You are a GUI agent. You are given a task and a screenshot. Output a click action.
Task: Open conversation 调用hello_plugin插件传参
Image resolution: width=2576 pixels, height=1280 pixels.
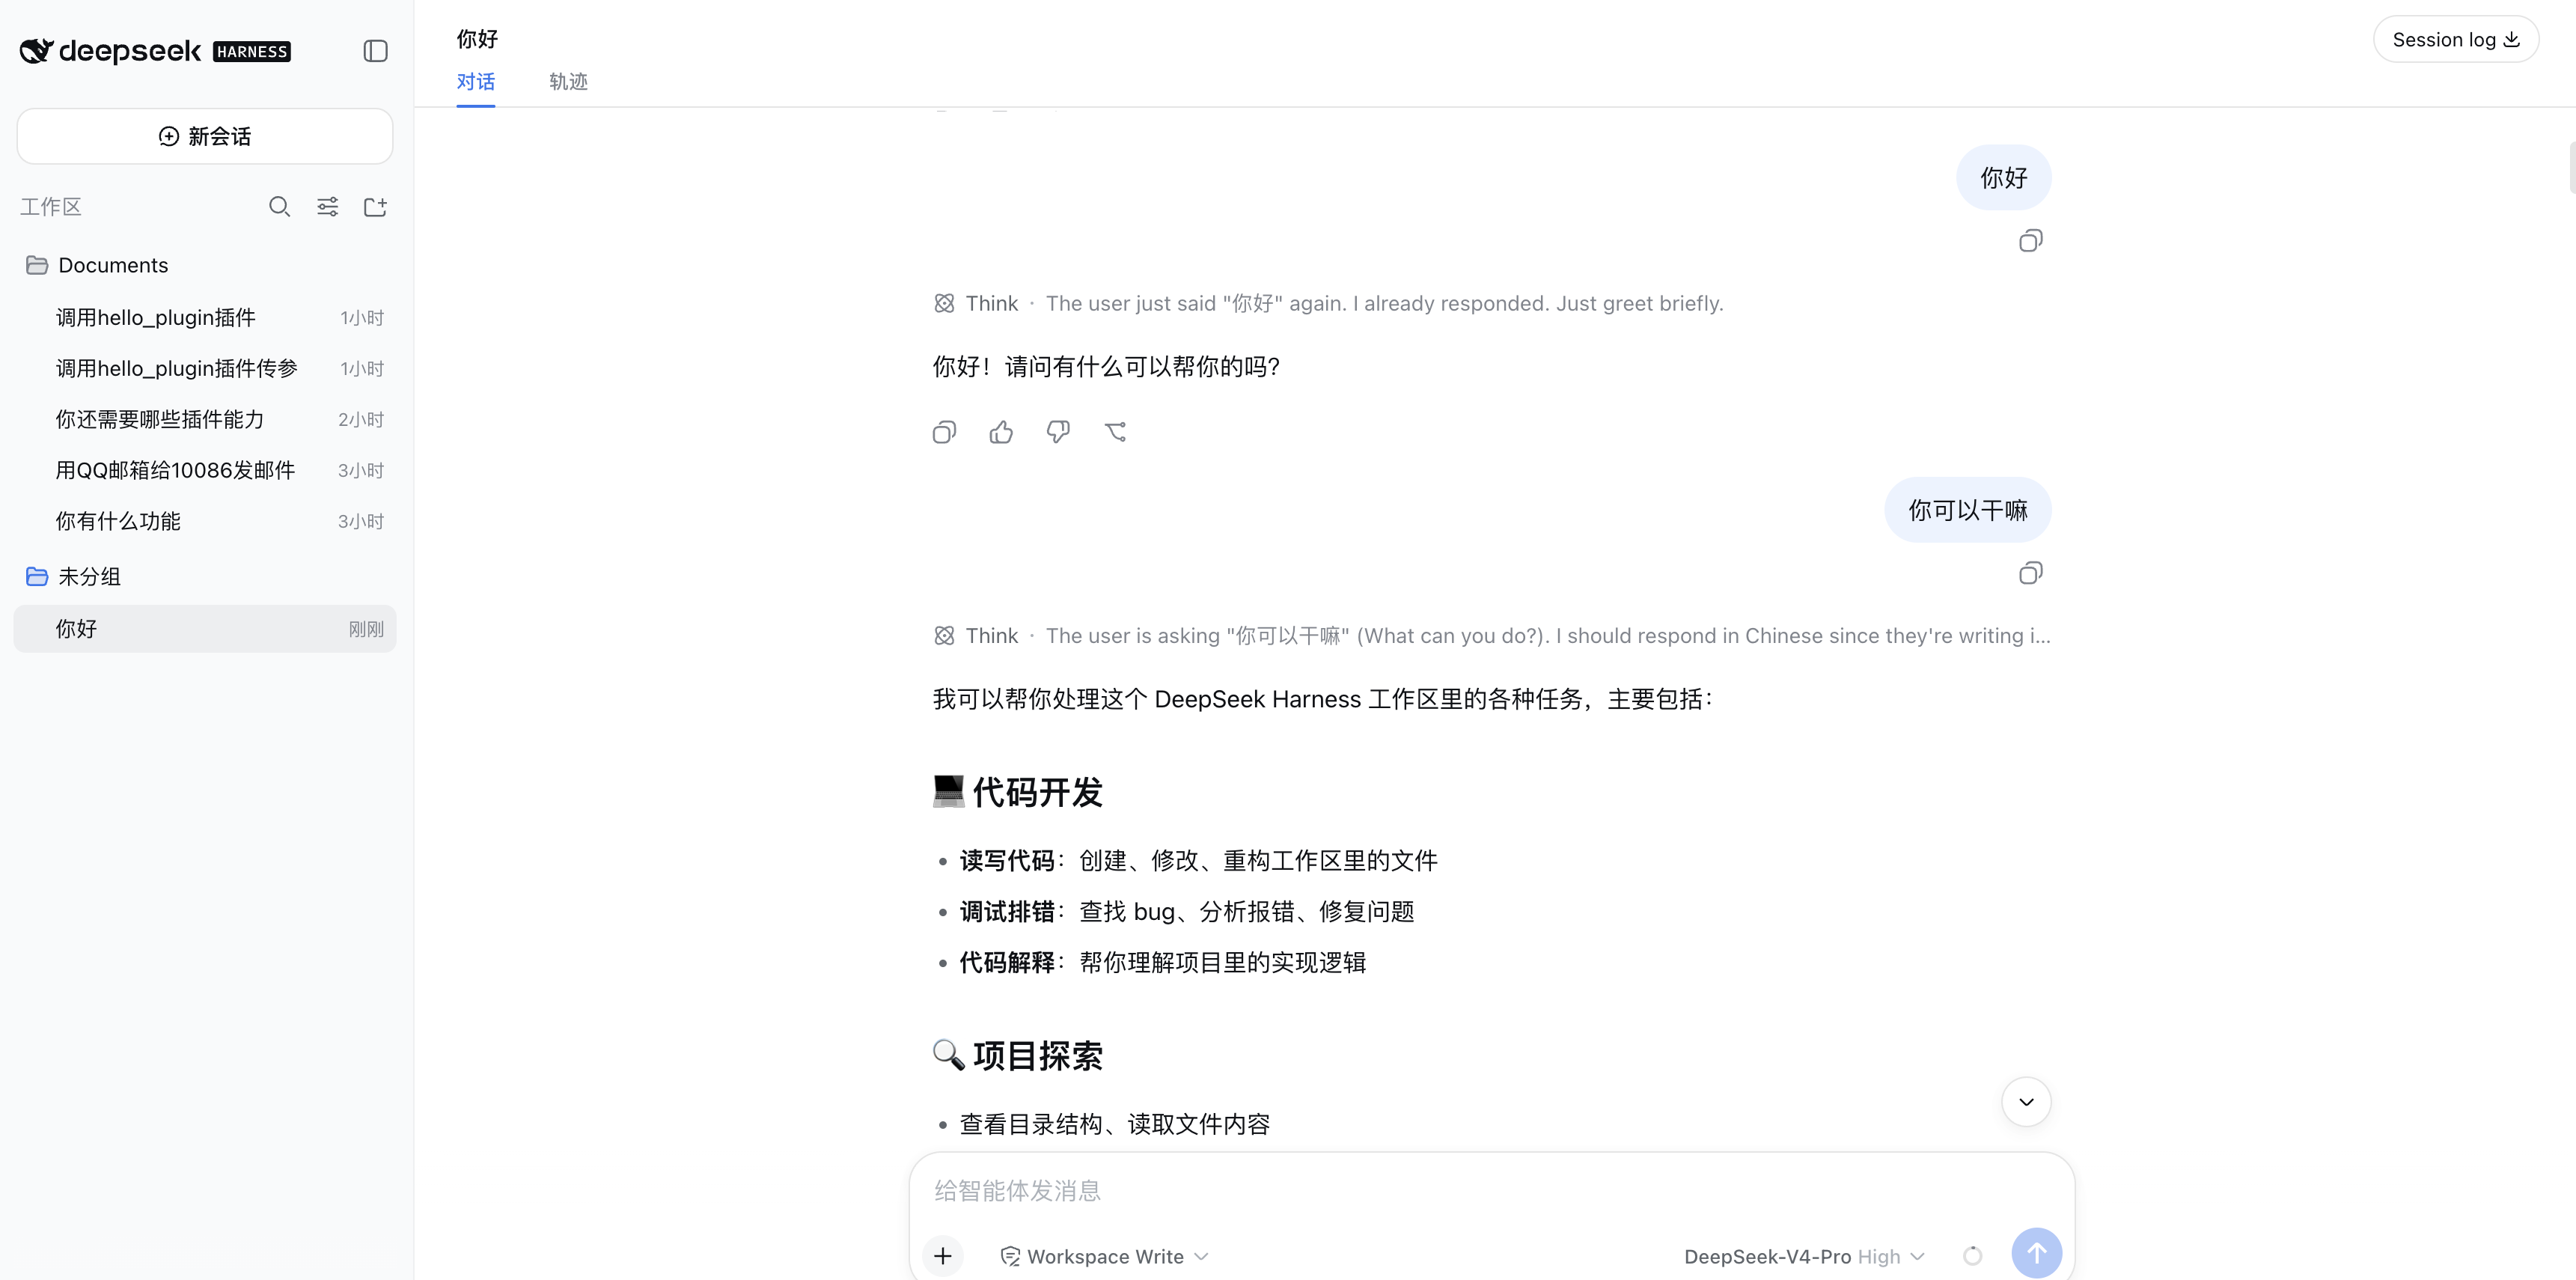(x=205, y=368)
